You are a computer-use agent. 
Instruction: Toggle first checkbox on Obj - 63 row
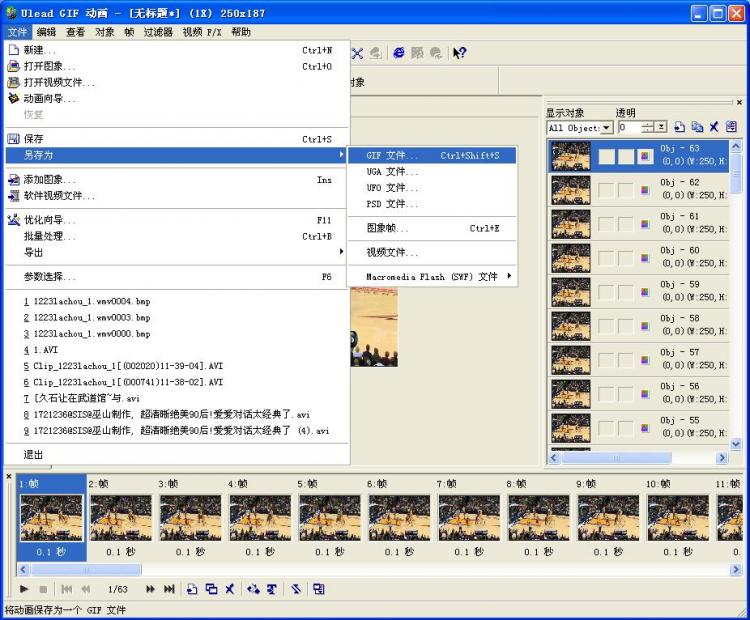(x=607, y=156)
